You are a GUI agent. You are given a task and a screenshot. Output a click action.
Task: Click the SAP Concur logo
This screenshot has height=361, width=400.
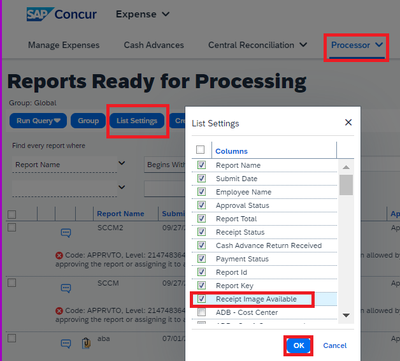click(x=62, y=14)
